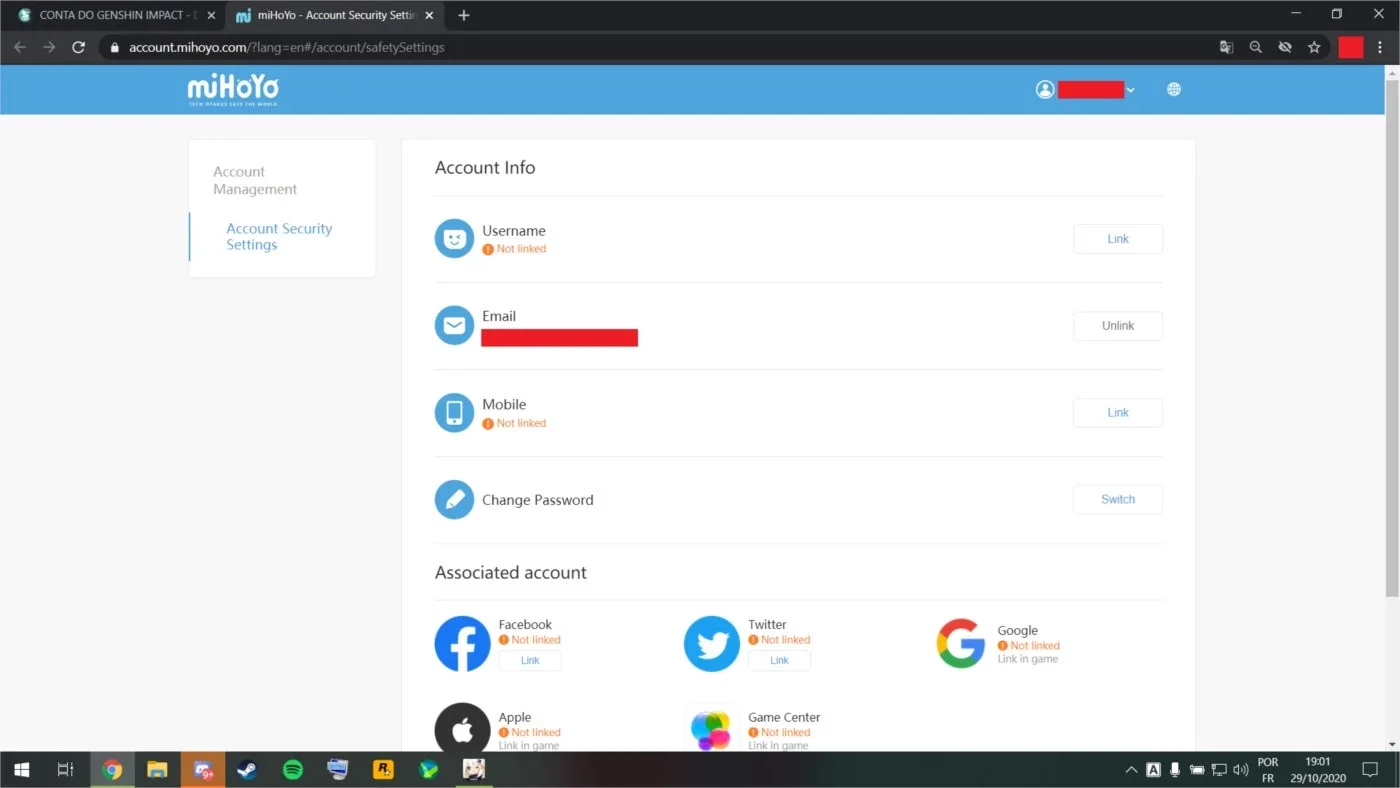
Task: Click the Chrome icon in the taskbar
Action: pos(112,770)
